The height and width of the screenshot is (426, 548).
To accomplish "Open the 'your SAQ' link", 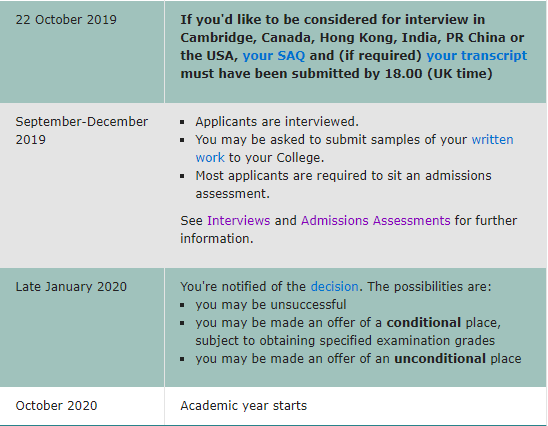I will [274, 56].
